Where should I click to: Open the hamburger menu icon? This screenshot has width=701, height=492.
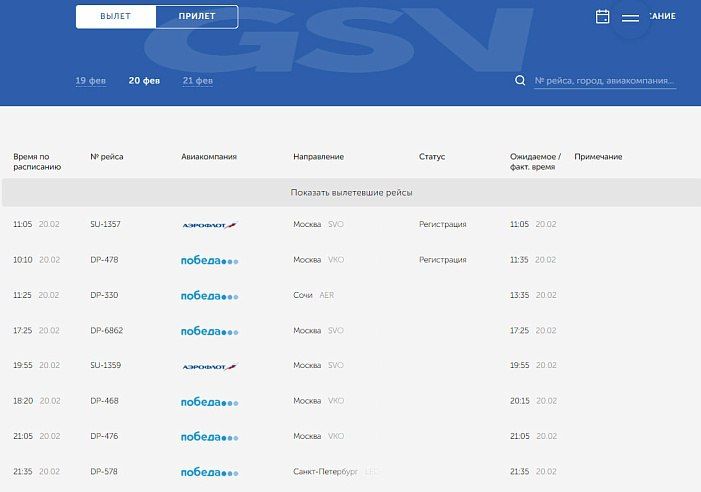tap(630, 18)
